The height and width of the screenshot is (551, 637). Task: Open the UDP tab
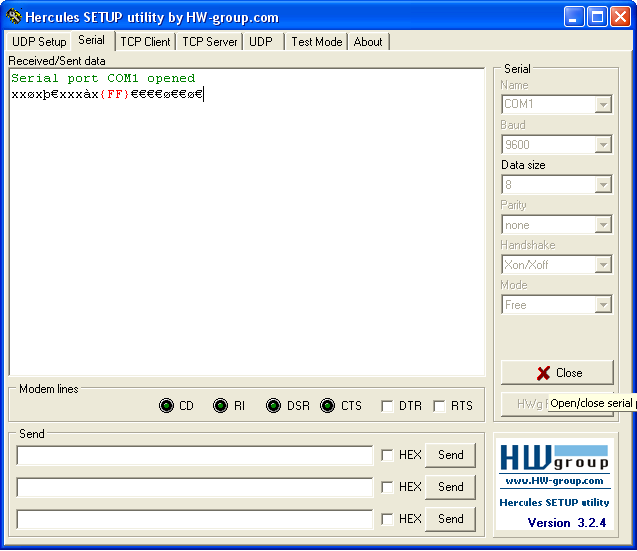(261, 42)
